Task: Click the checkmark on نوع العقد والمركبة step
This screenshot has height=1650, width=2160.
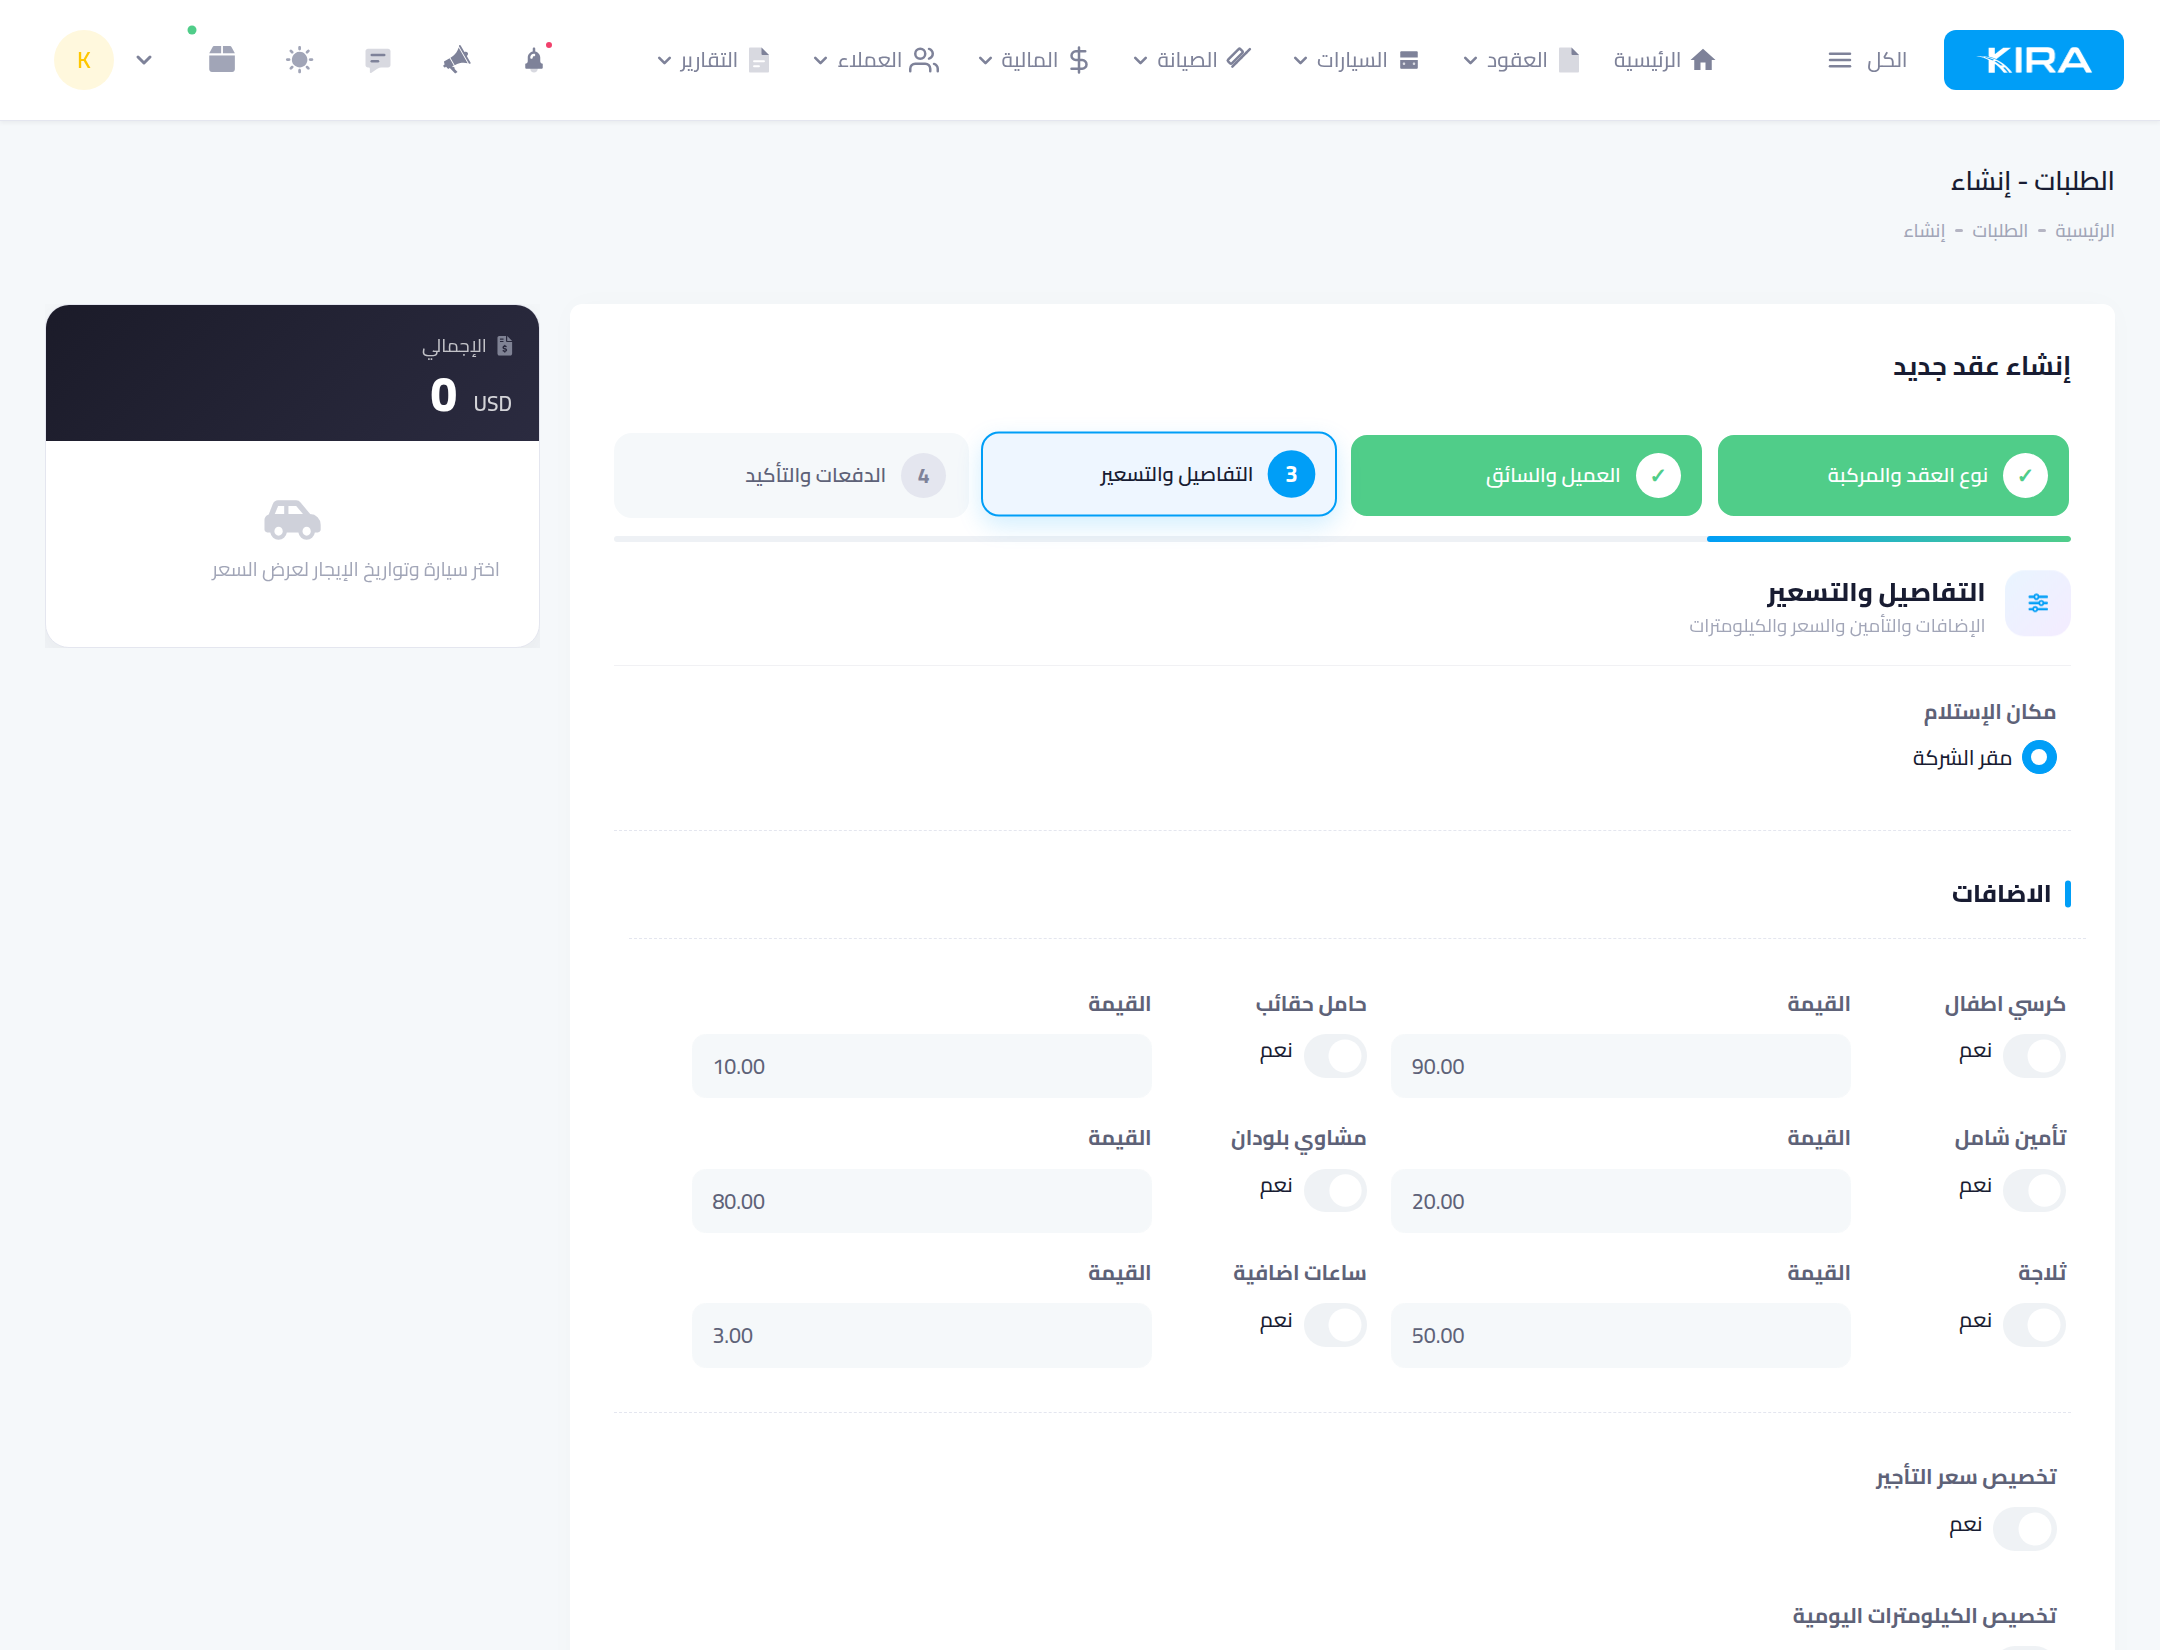Action: (x=2025, y=476)
